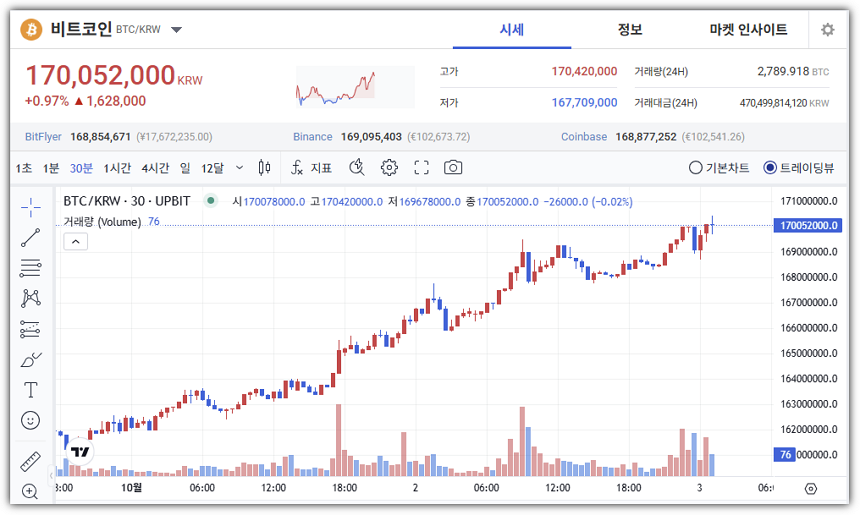Screen dimensions: 860x515
Task: Click the 거래량 (Volume) indicator label
Action: click(x=102, y=222)
